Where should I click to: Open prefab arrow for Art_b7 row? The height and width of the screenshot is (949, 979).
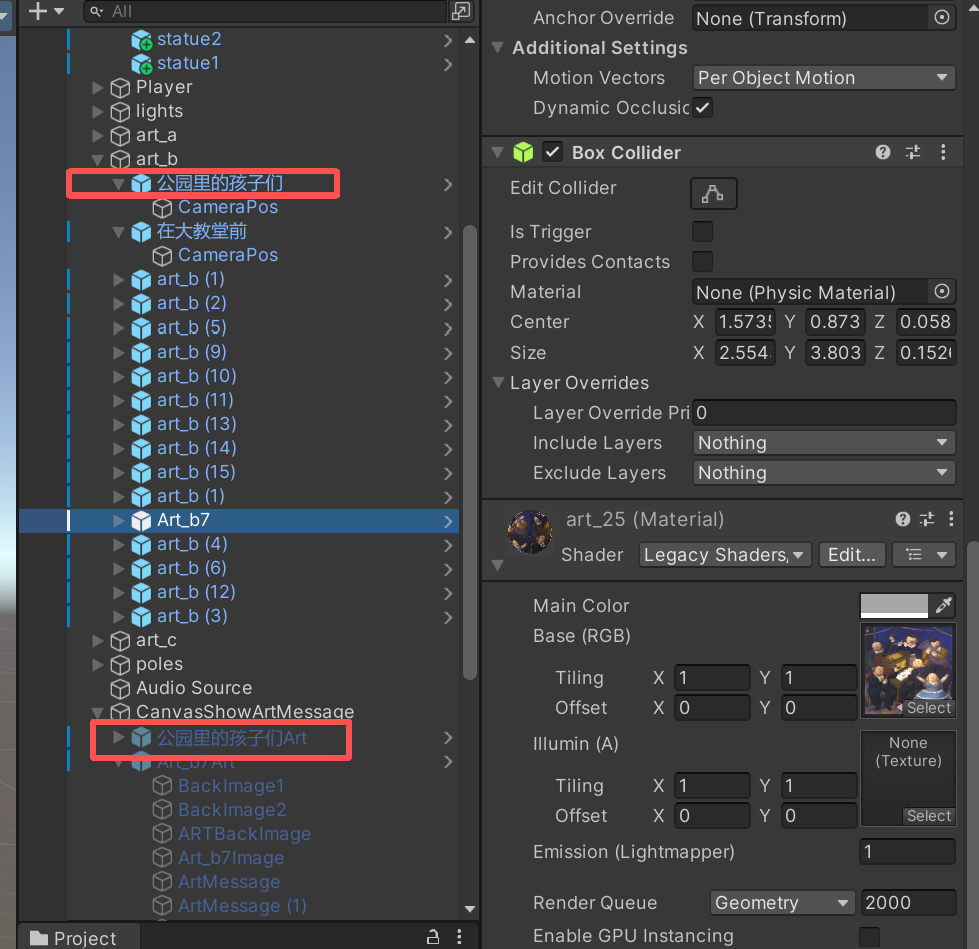[x=448, y=521]
